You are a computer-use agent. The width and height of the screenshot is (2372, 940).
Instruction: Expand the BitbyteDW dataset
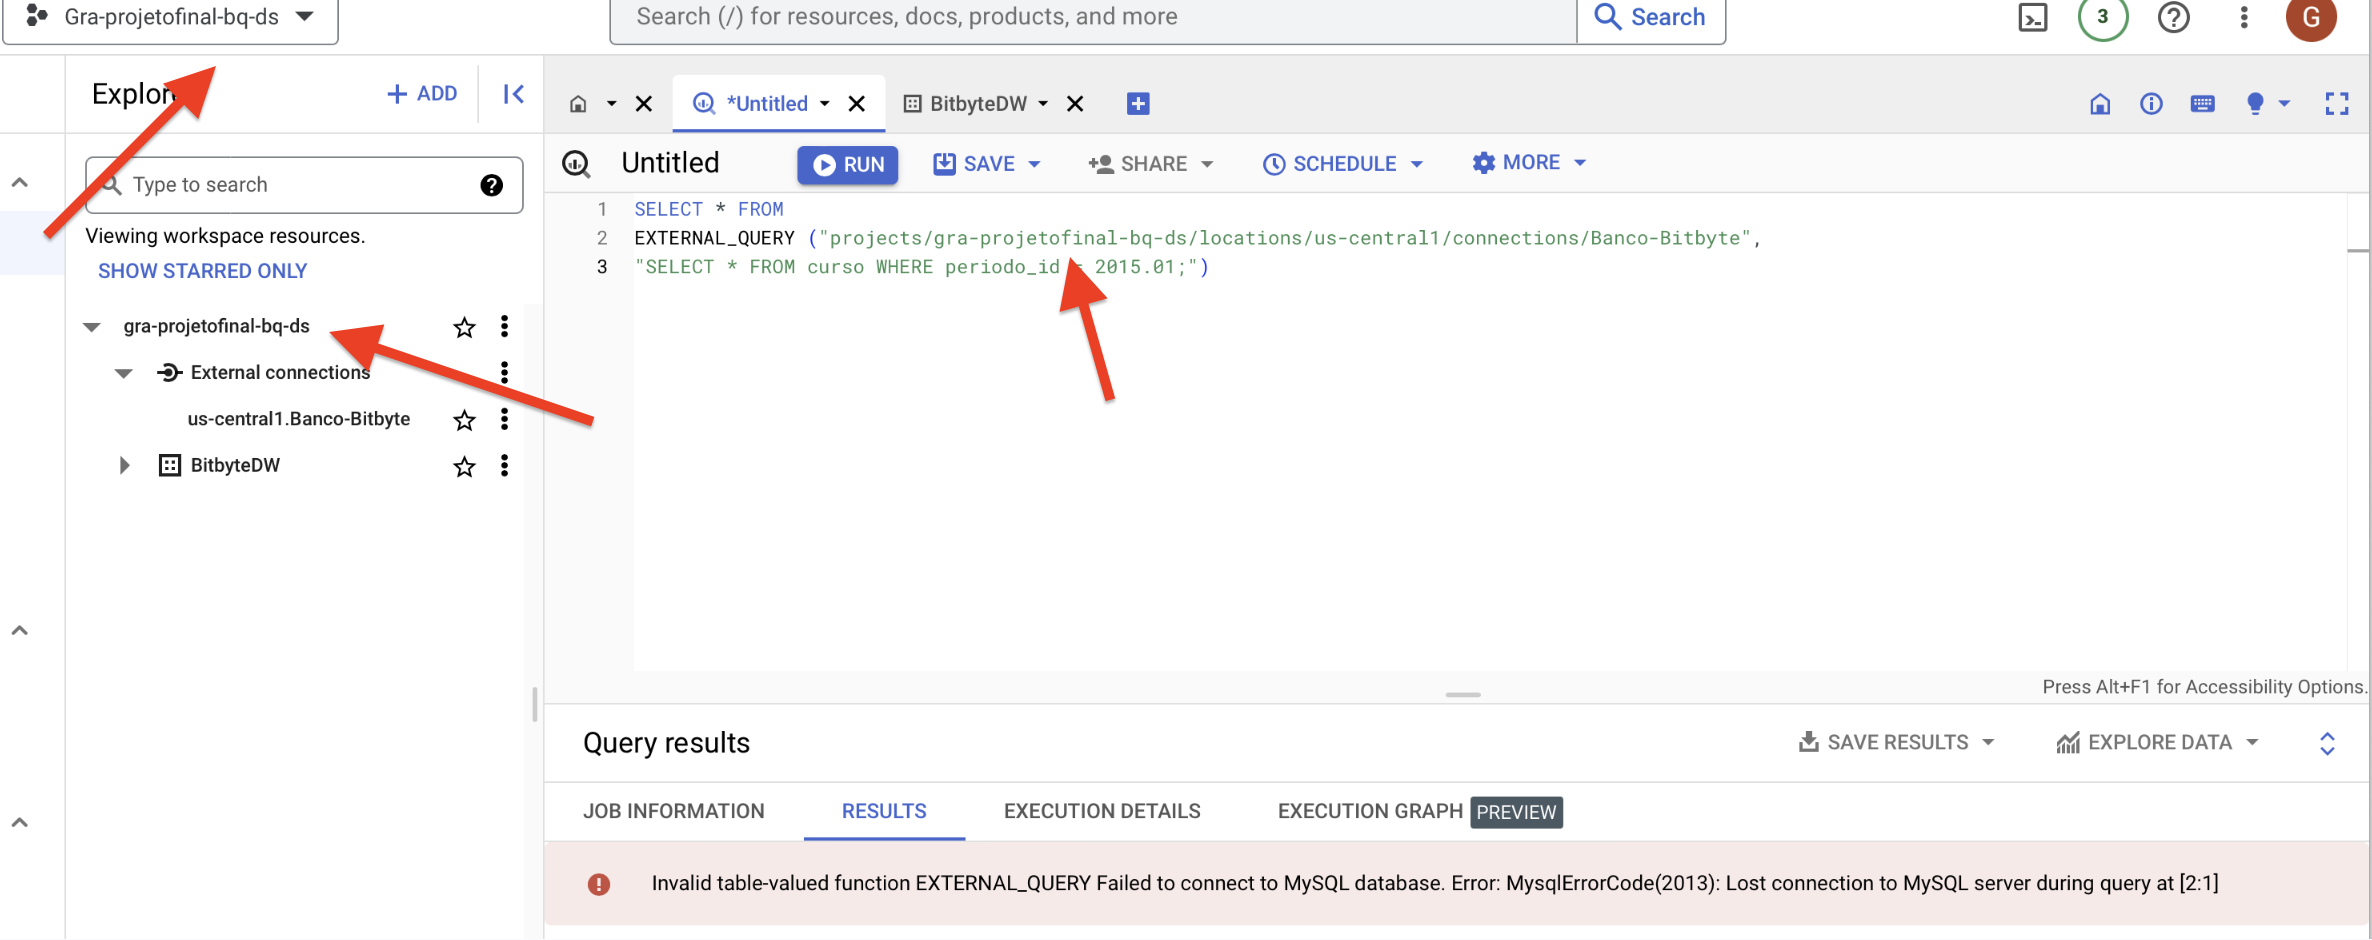[124, 465]
